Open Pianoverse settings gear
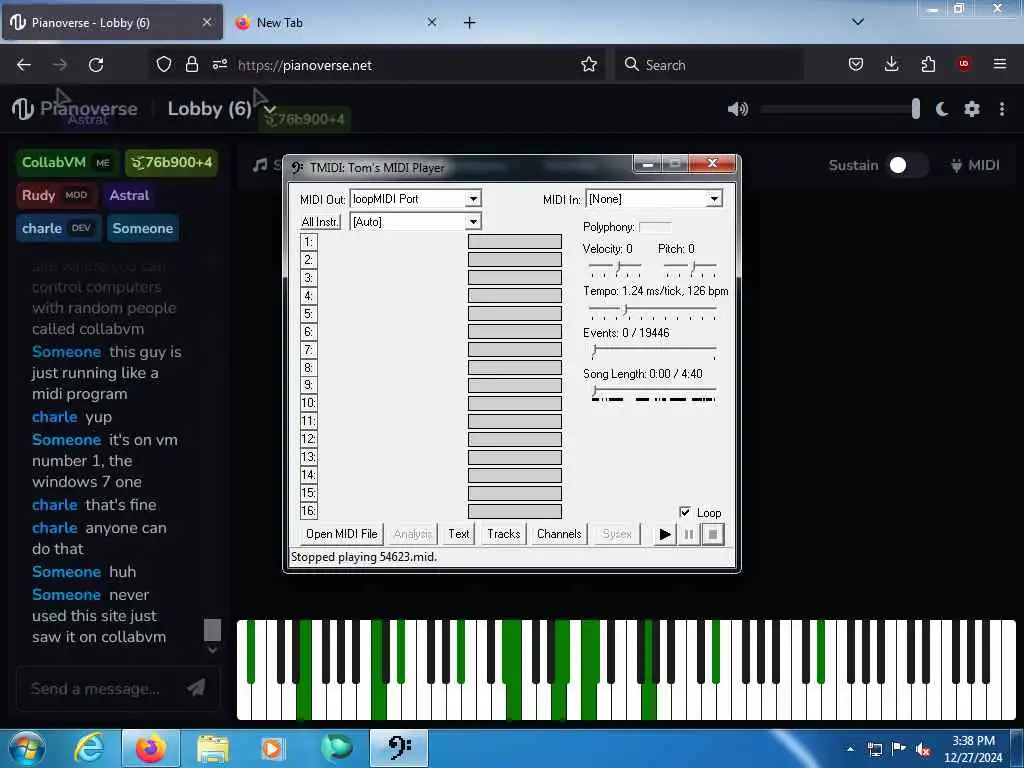This screenshot has height=768, width=1024. pyautogui.click(x=972, y=109)
